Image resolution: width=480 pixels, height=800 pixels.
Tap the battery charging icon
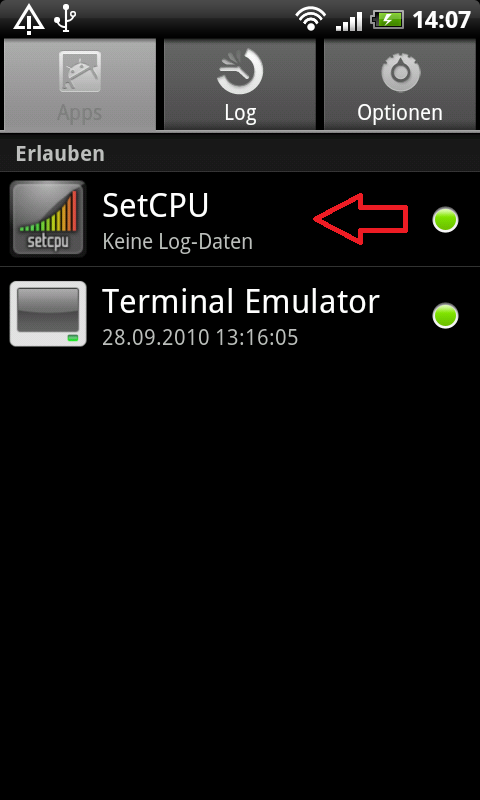[x=387, y=20]
